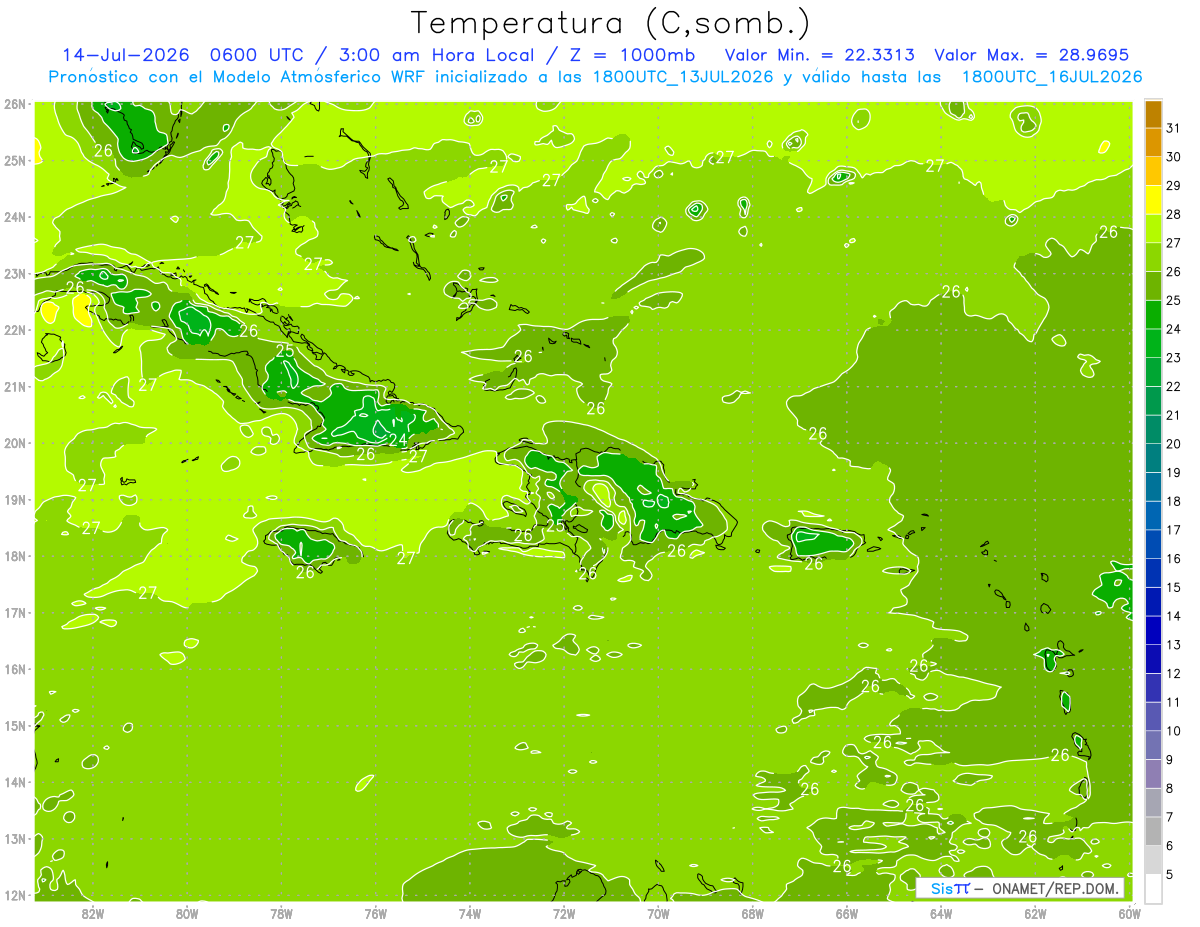The image size is (1200, 927).
Task: Click the colorbar label "8"
Action: [1170, 788]
